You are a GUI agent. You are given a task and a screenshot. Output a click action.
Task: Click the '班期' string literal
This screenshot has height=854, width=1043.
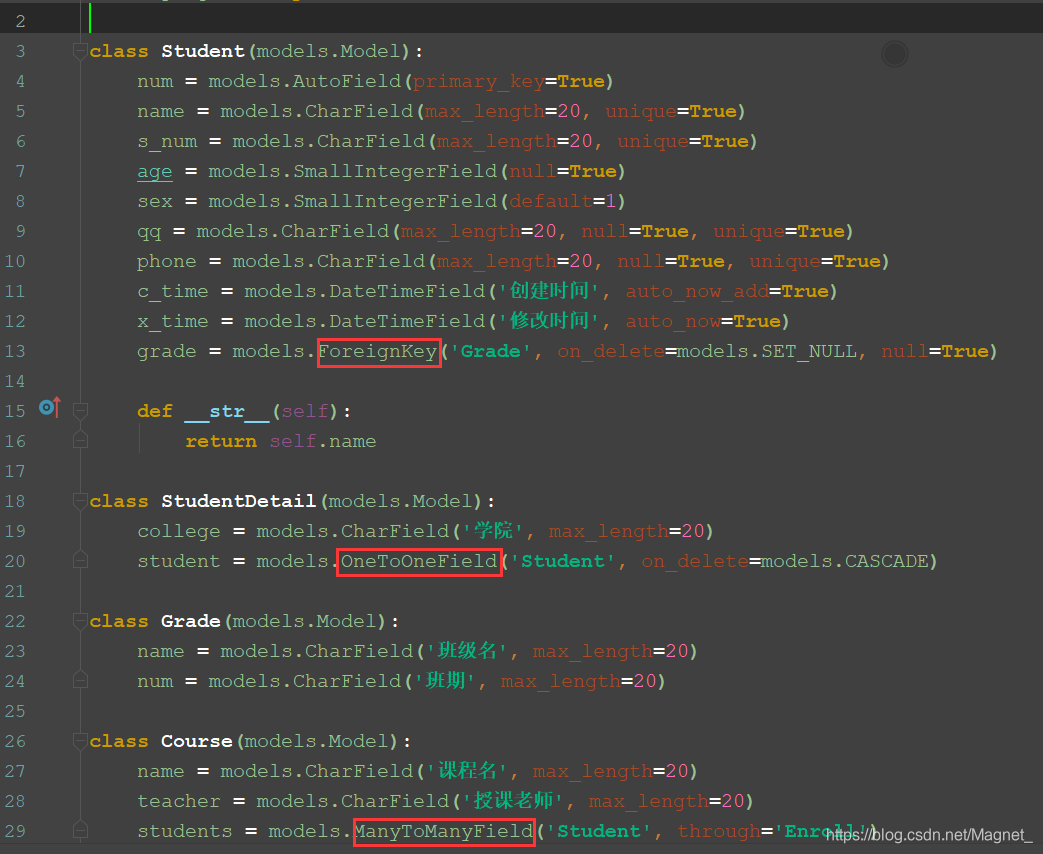click(x=444, y=680)
